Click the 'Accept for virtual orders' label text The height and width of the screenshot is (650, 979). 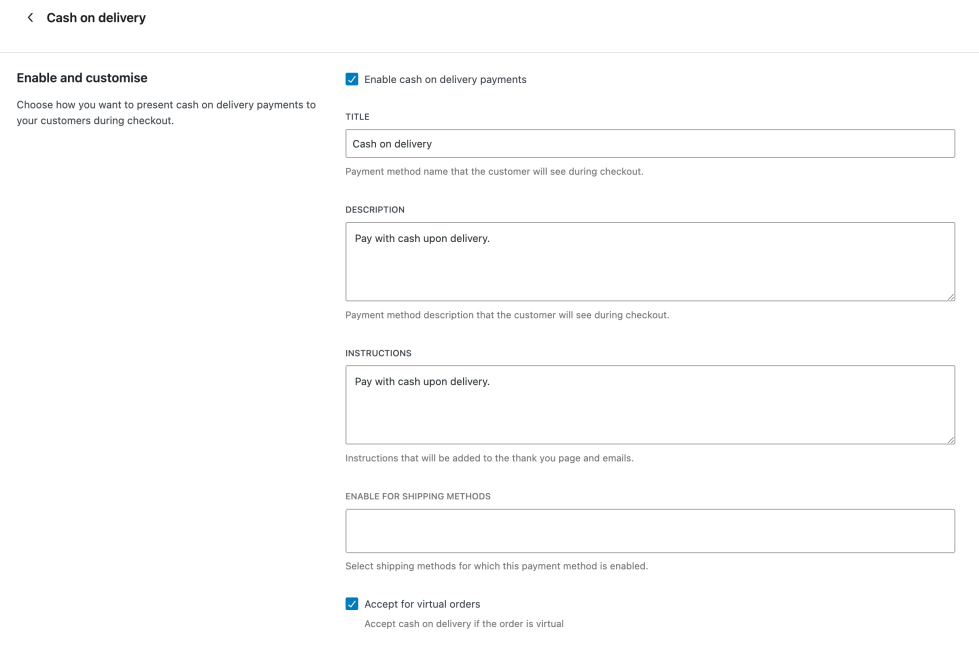pos(422,604)
